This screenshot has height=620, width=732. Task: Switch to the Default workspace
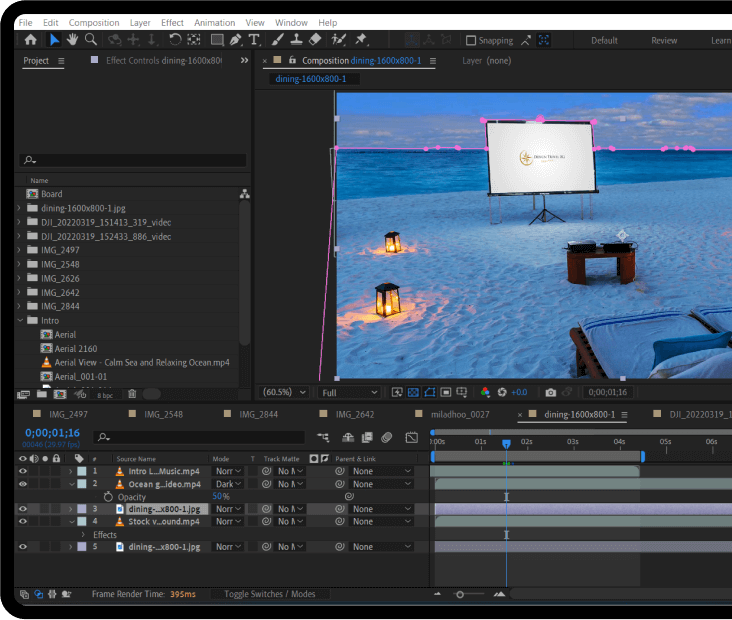604,41
